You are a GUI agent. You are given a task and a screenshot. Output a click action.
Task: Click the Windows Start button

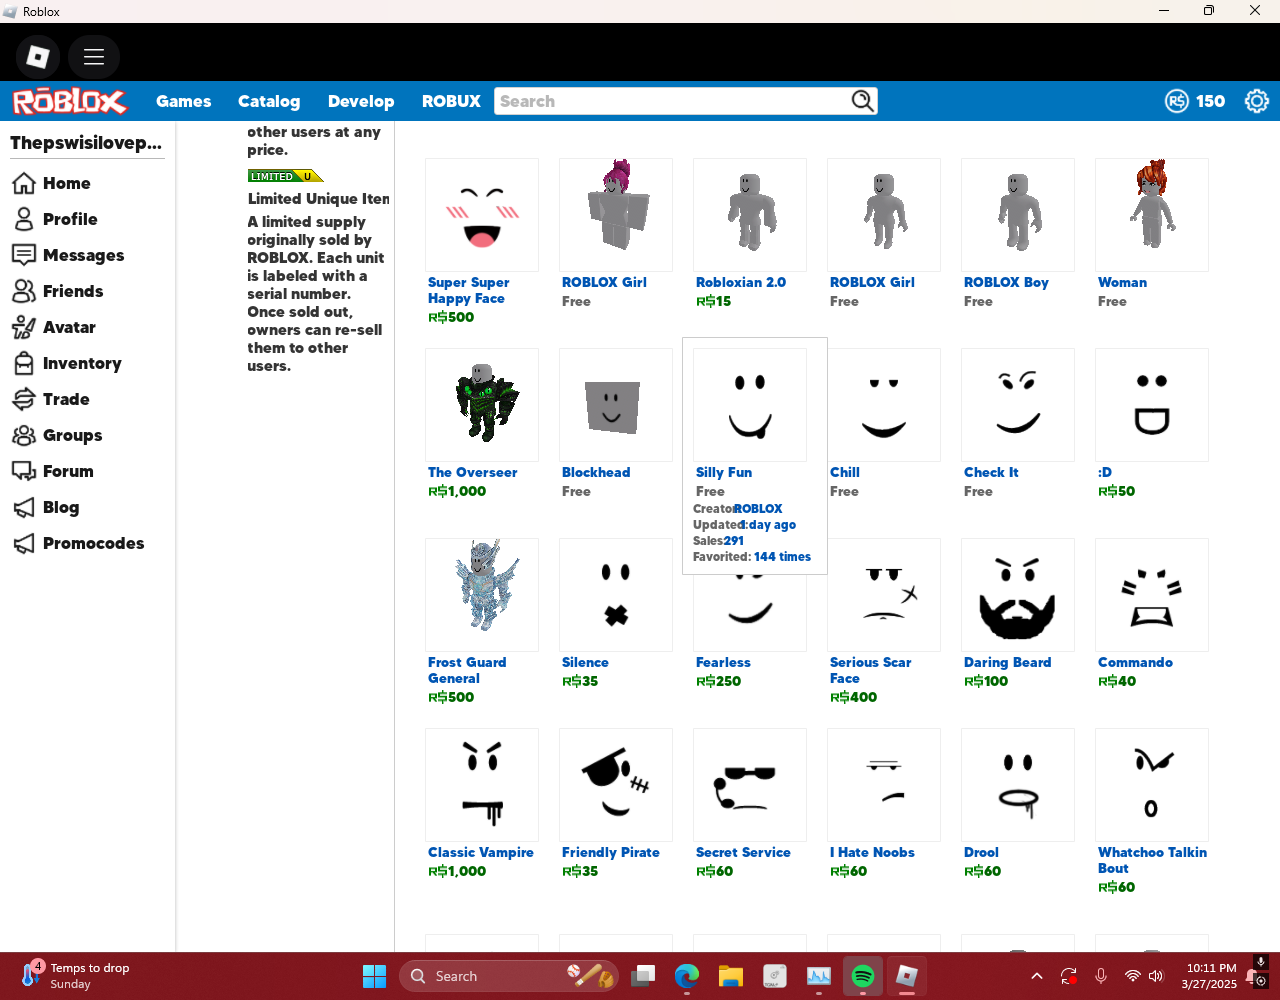pyautogui.click(x=375, y=976)
